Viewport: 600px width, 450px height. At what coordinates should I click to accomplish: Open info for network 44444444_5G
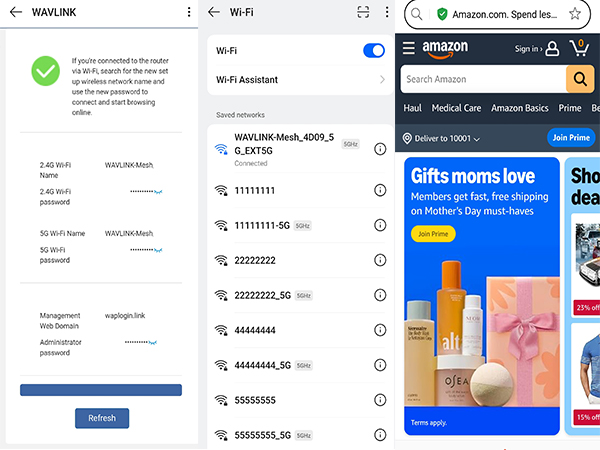380,365
